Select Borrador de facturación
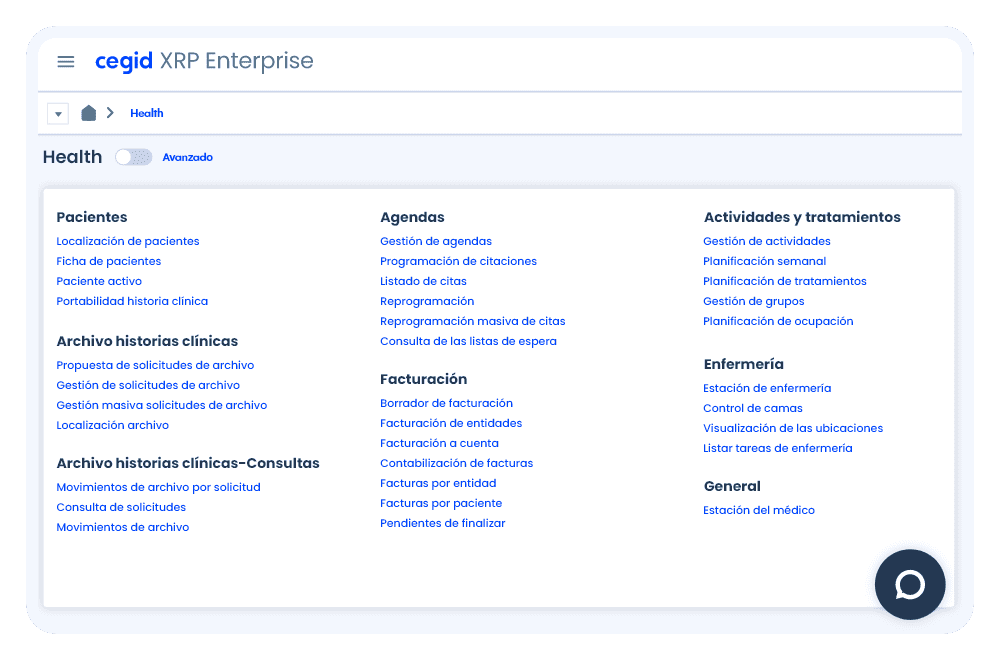 (x=446, y=403)
